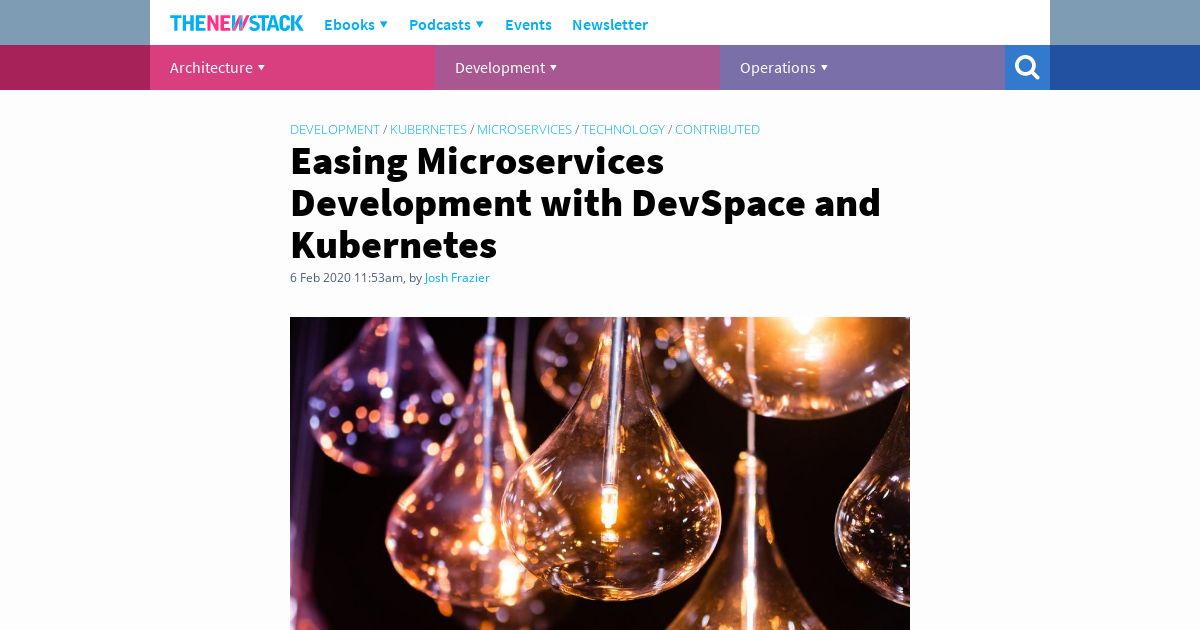Go to the Events page
The image size is (1200, 630).
pyautogui.click(x=528, y=24)
